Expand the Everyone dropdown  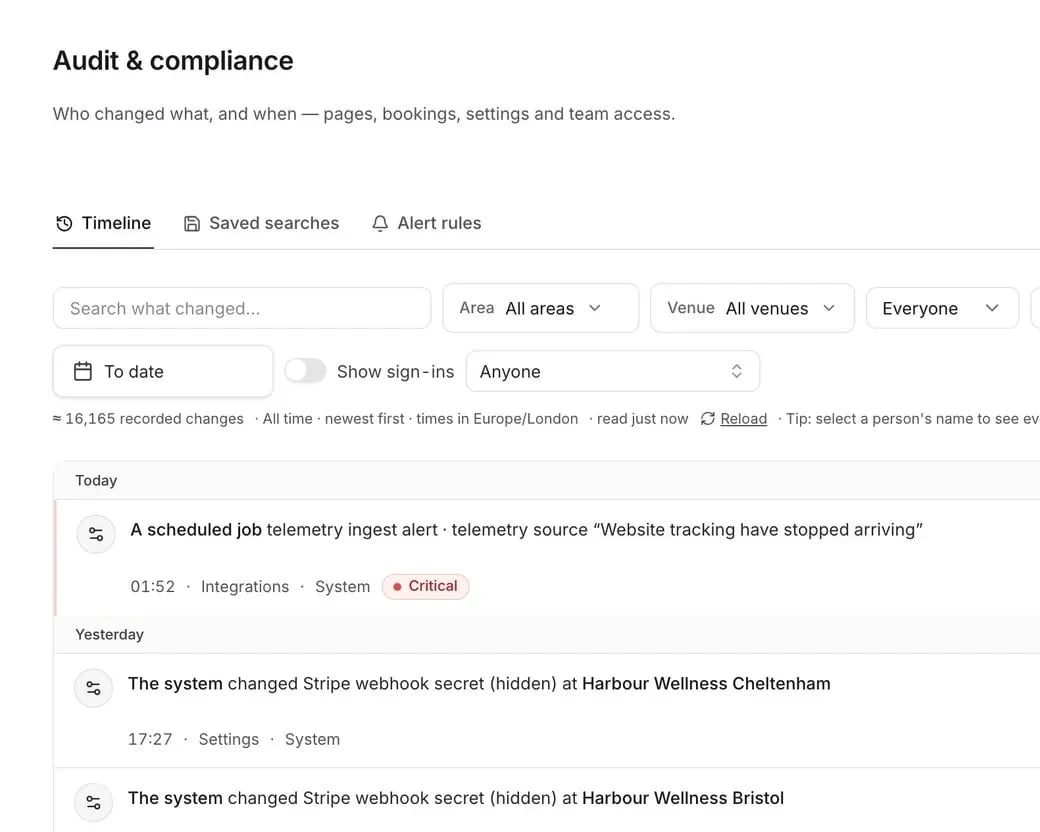click(942, 309)
